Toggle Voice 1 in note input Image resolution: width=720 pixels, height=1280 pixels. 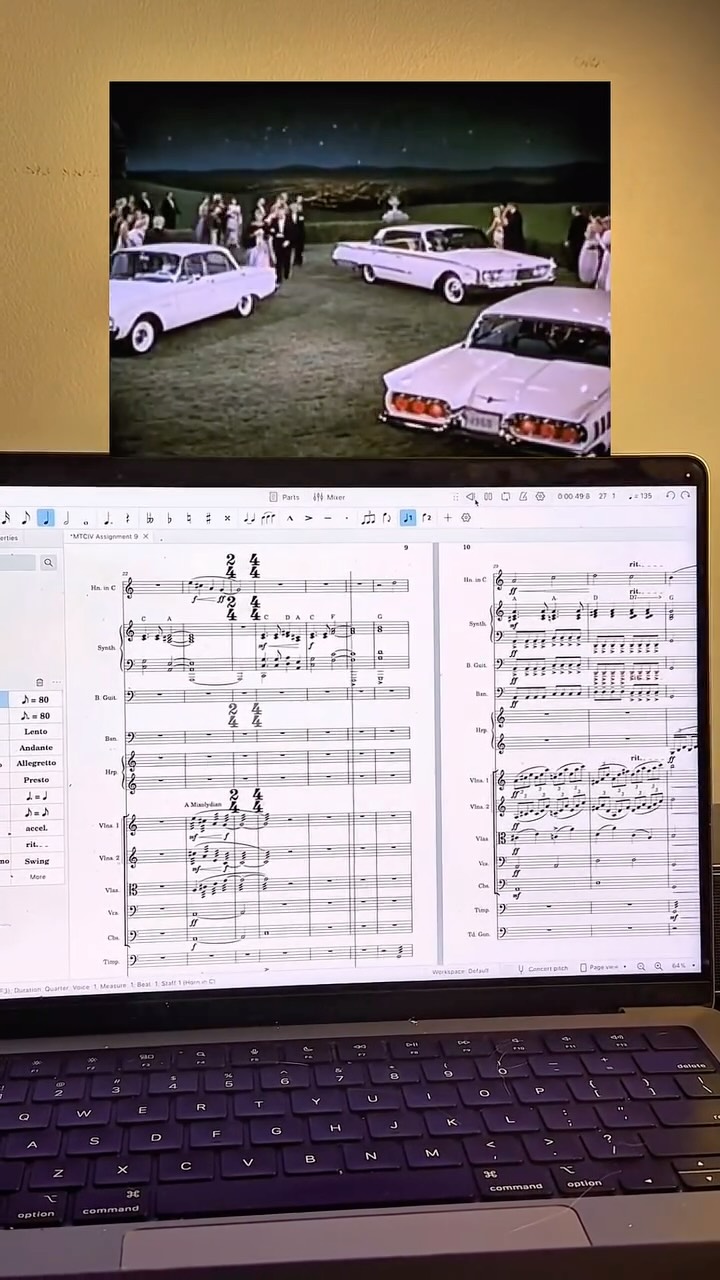pyautogui.click(x=408, y=517)
